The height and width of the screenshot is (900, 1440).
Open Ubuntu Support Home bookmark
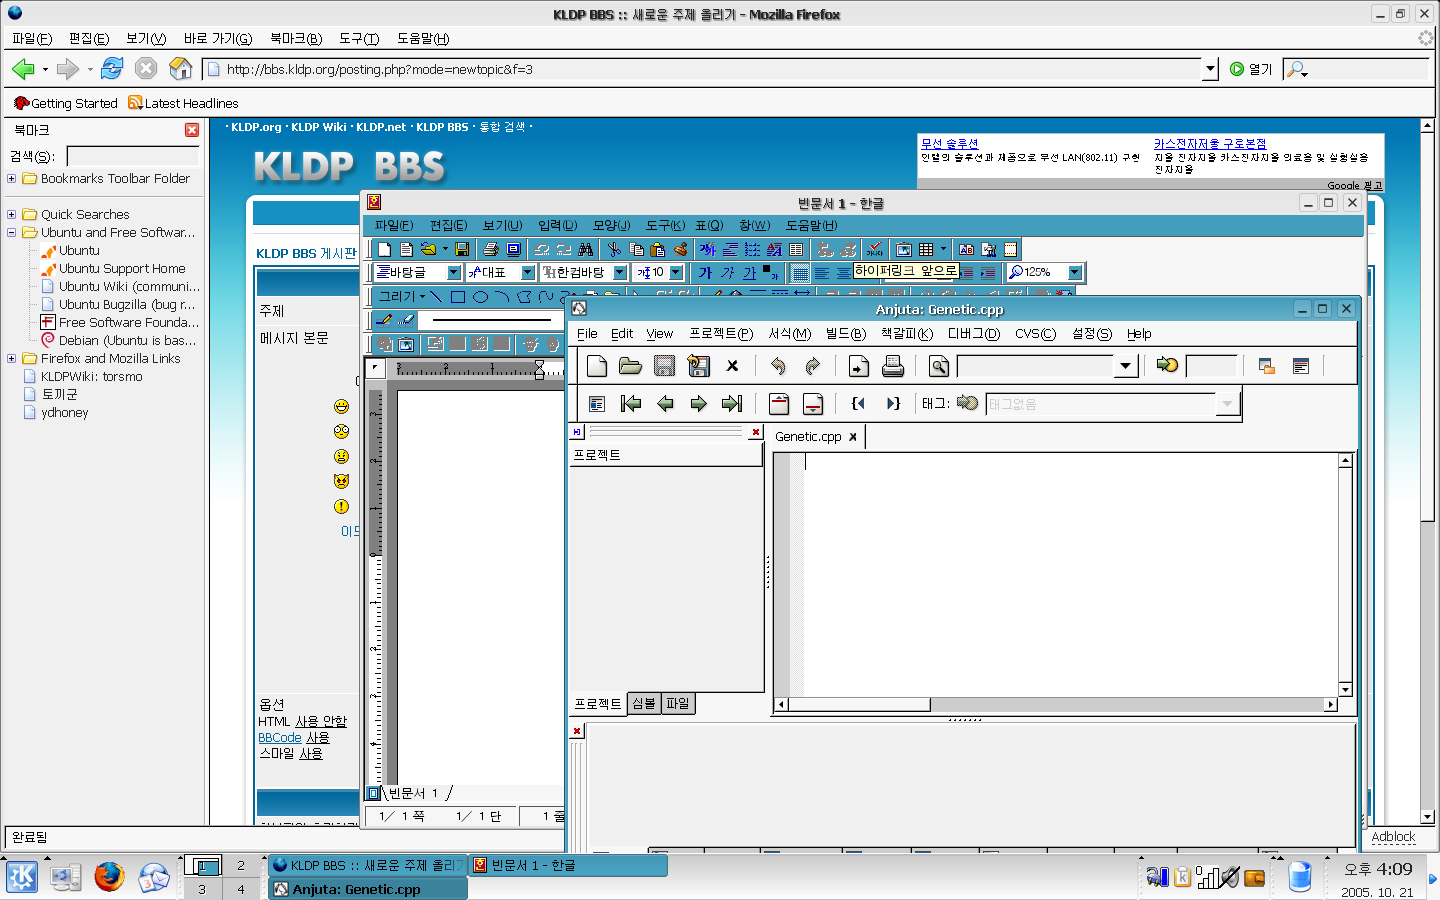[x=122, y=268]
